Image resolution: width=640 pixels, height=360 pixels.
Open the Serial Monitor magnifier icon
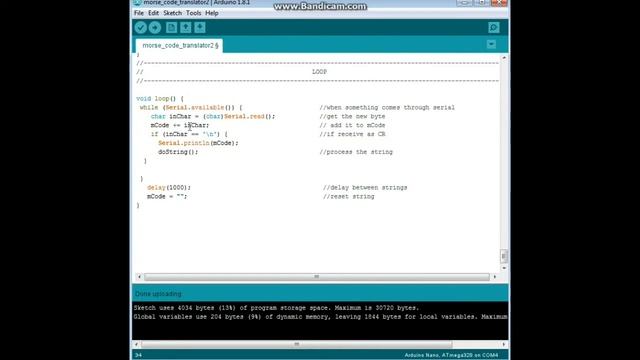(x=494, y=27)
